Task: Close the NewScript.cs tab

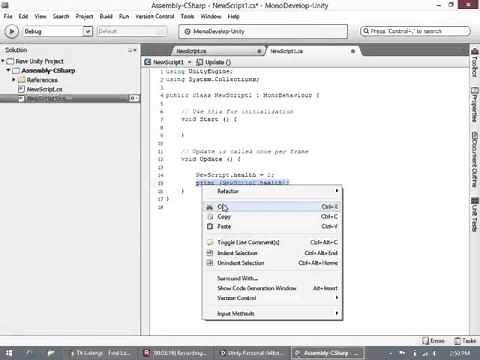Action: (x=259, y=51)
